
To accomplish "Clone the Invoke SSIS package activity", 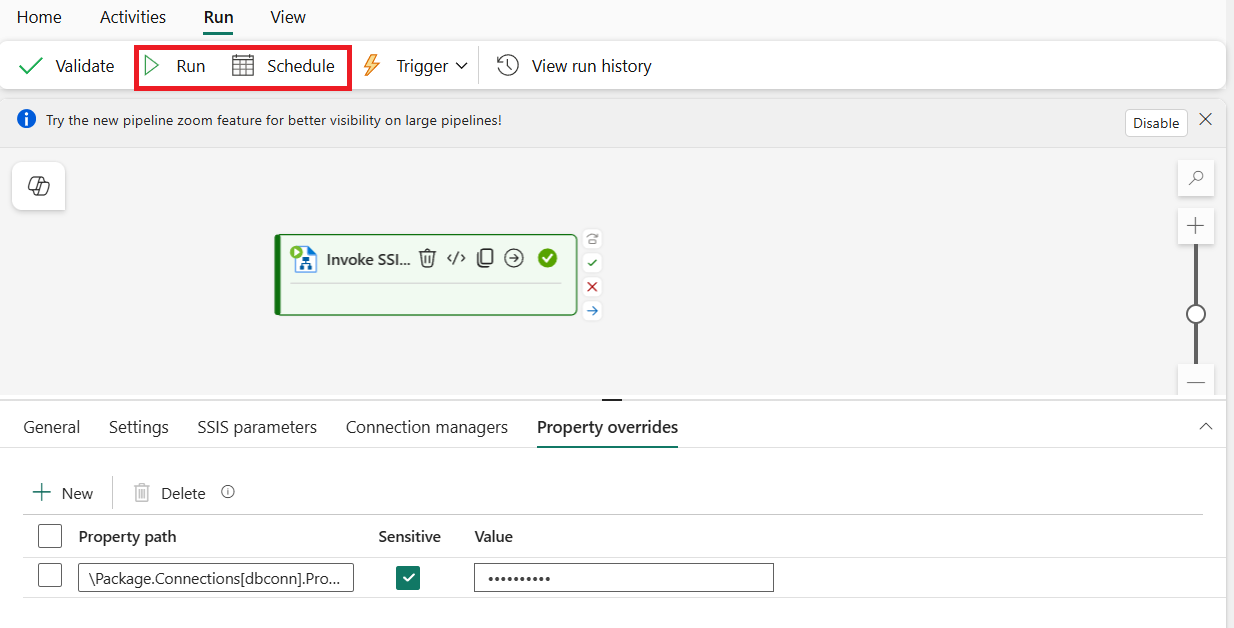I will click(x=485, y=259).
